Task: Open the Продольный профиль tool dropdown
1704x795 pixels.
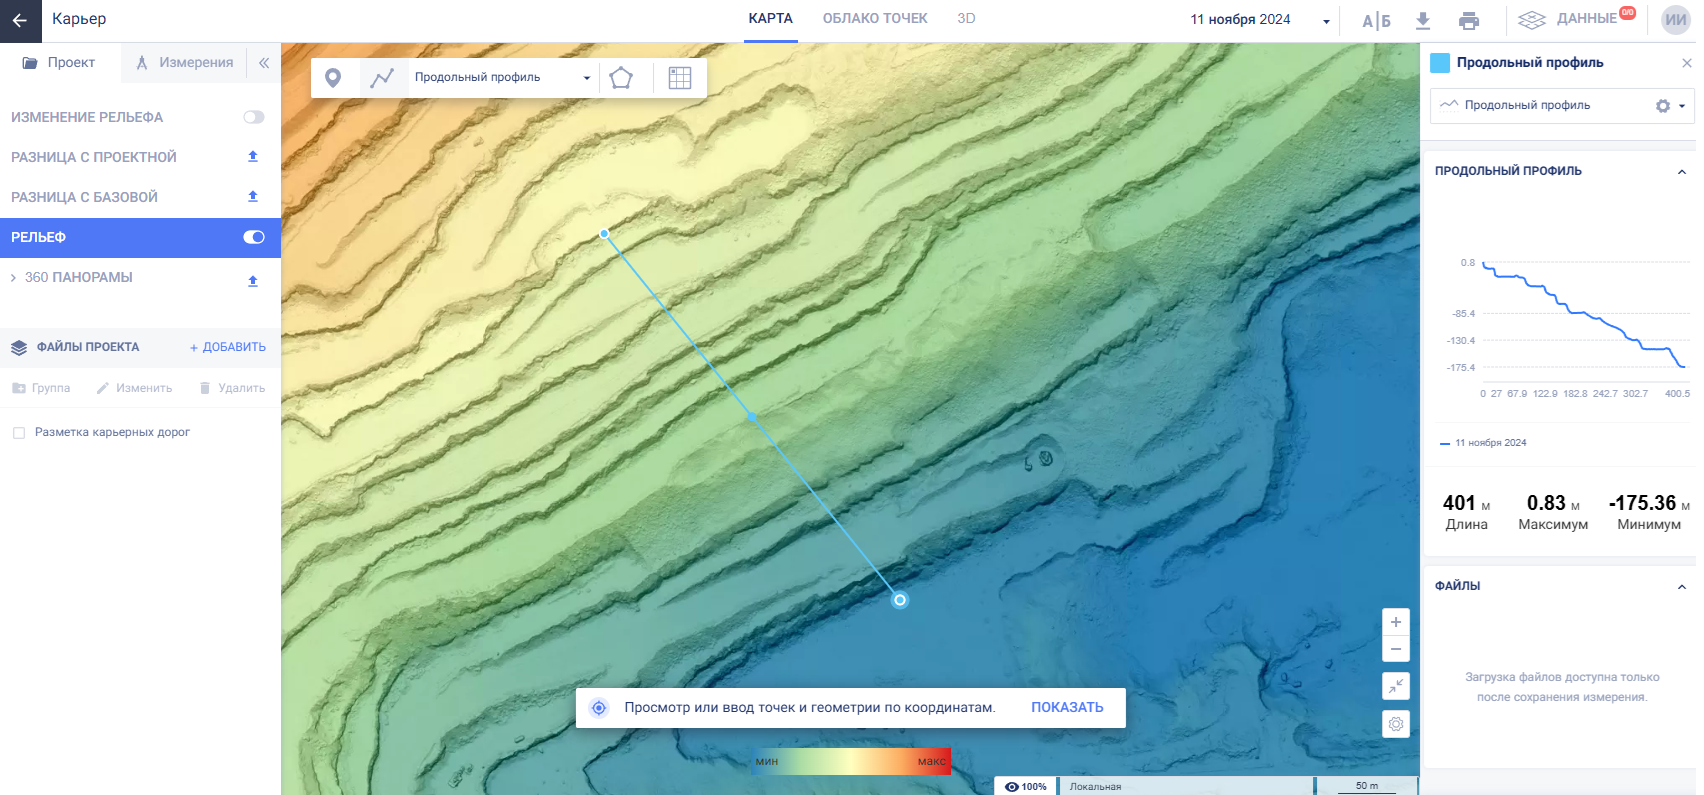Action: pos(586,78)
